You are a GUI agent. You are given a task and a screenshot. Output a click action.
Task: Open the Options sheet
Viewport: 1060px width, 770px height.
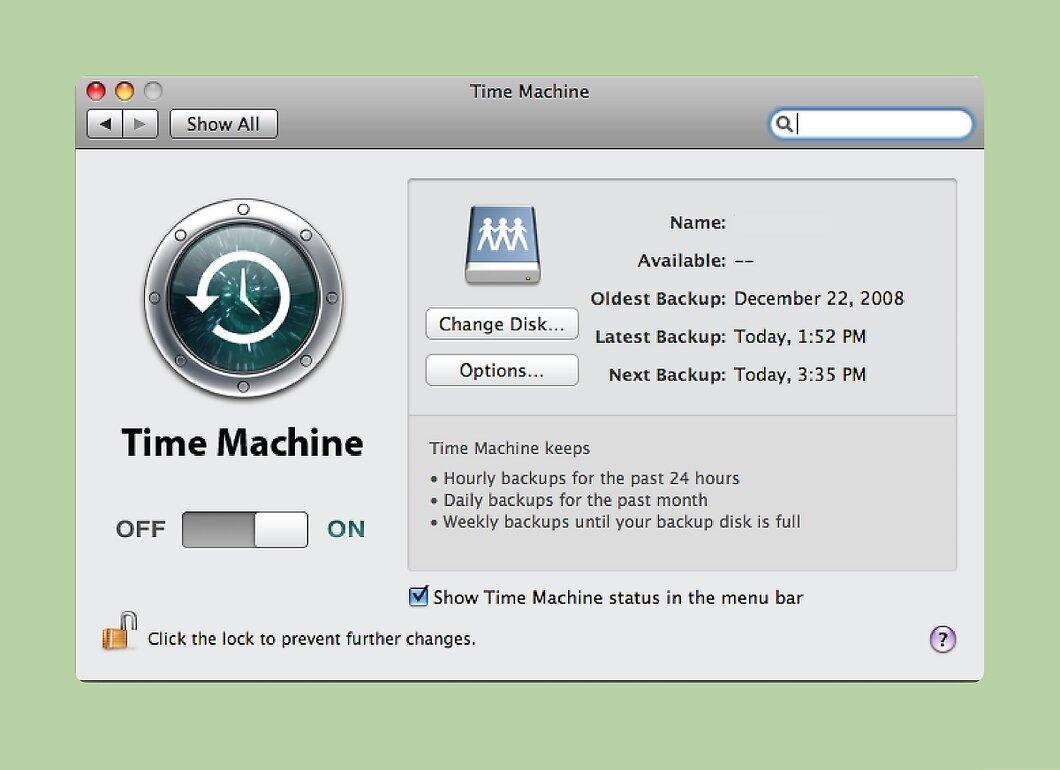502,370
